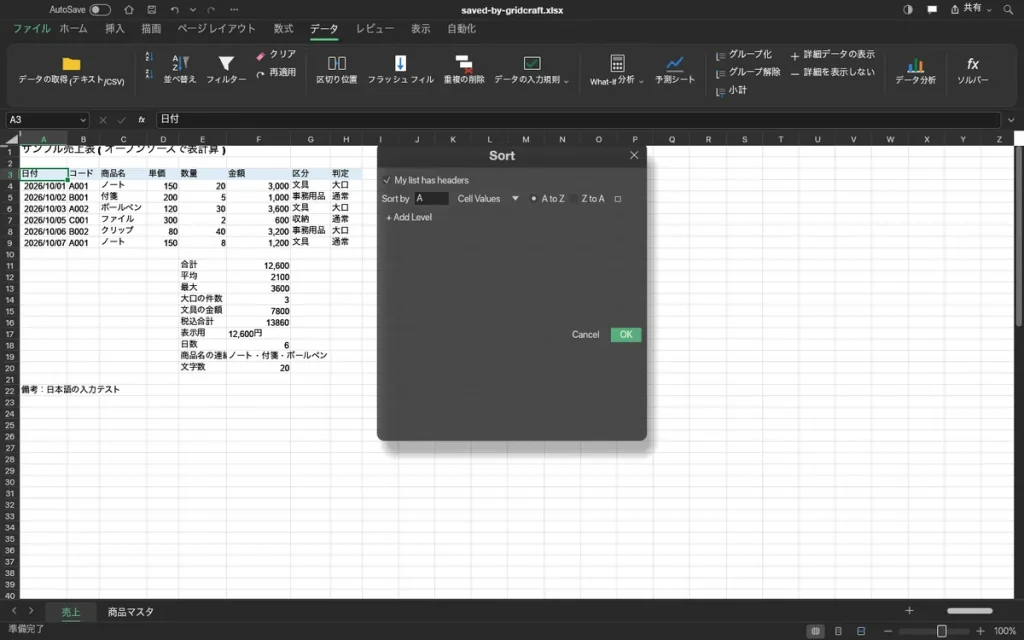The image size is (1024, 640).
Task: Select normal view in status bar
Action: (815, 631)
